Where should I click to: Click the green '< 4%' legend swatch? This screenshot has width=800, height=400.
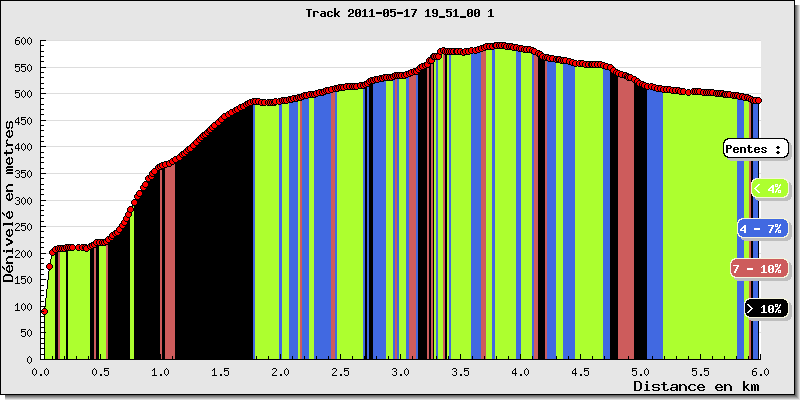coord(770,188)
